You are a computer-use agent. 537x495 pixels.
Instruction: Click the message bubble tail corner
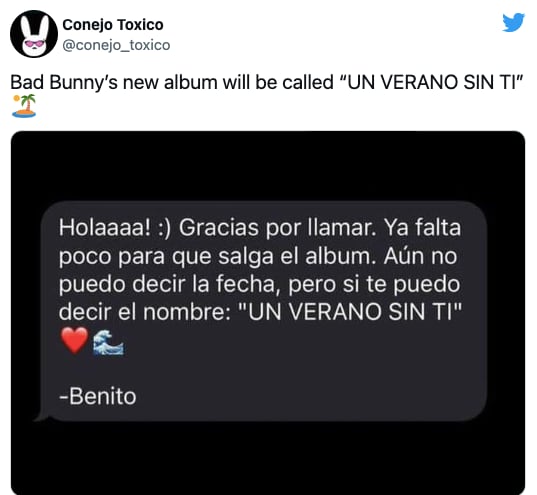42,414
